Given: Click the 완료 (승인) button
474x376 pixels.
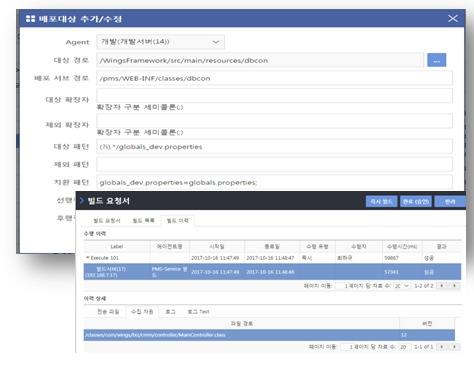Looking at the screenshot, I should (416, 201).
